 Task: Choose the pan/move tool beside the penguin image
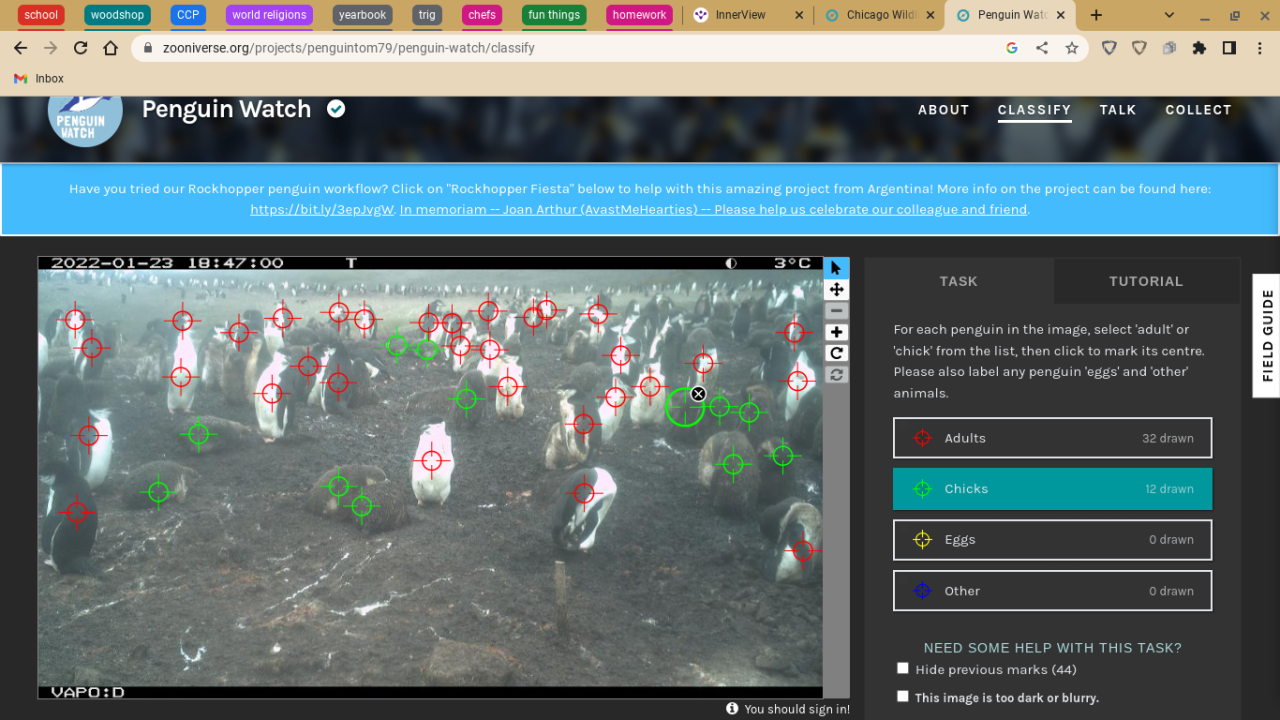(x=837, y=290)
